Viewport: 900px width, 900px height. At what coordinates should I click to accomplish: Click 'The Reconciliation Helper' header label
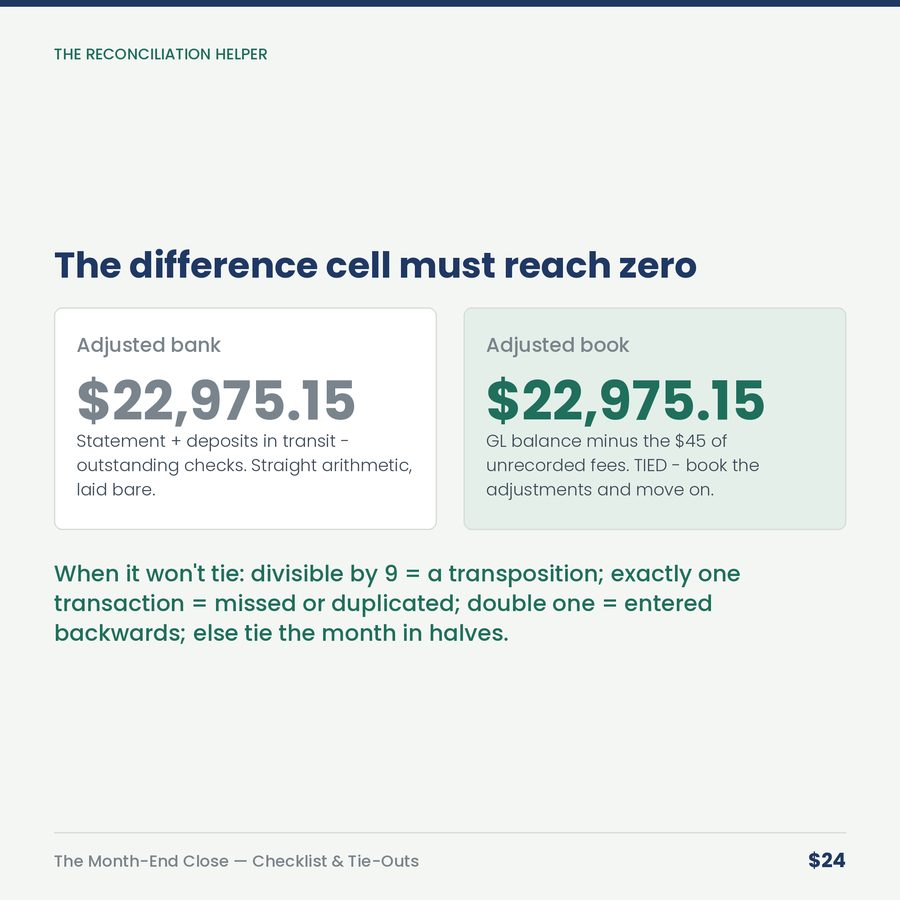161,55
